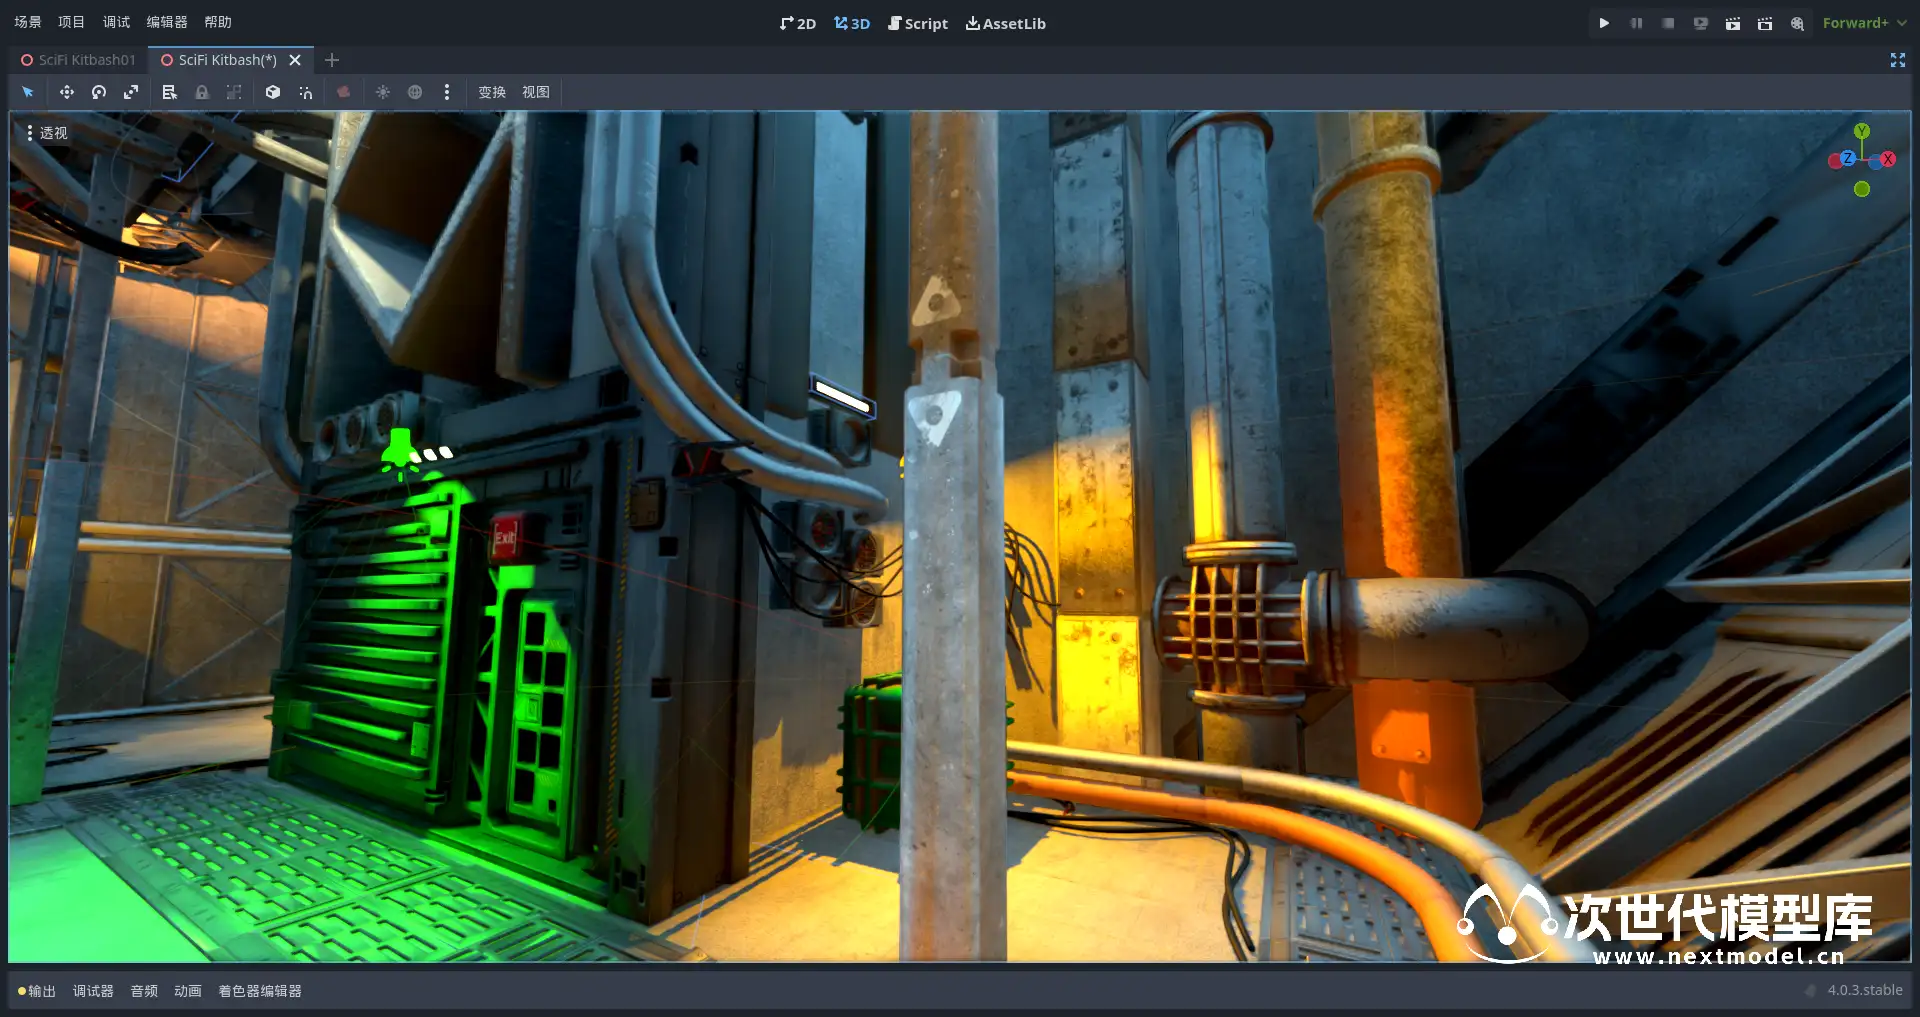The width and height of the screenshot is (1920, 1017).
Task: Activate the Select mode arrow tool
Action: [28, 92]
